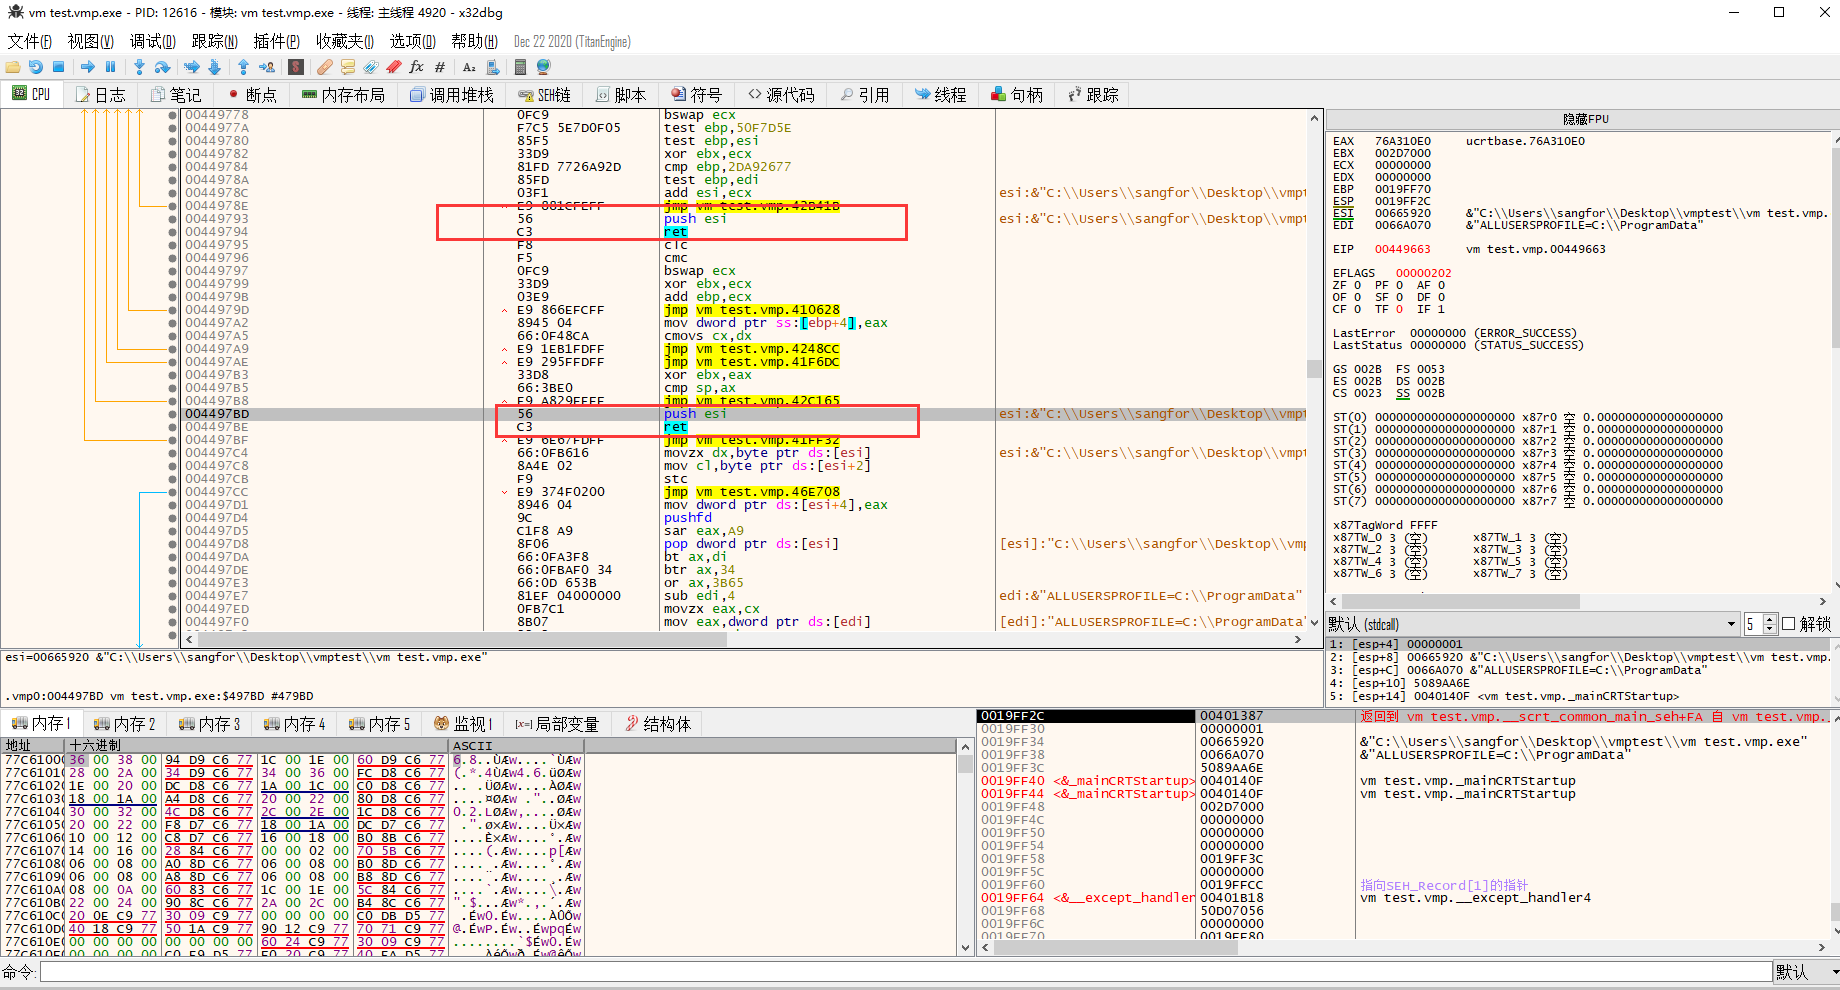Viewport: 1840px width, 990px height.
Task: Click the fx functions icon
Action: [416, 67]
